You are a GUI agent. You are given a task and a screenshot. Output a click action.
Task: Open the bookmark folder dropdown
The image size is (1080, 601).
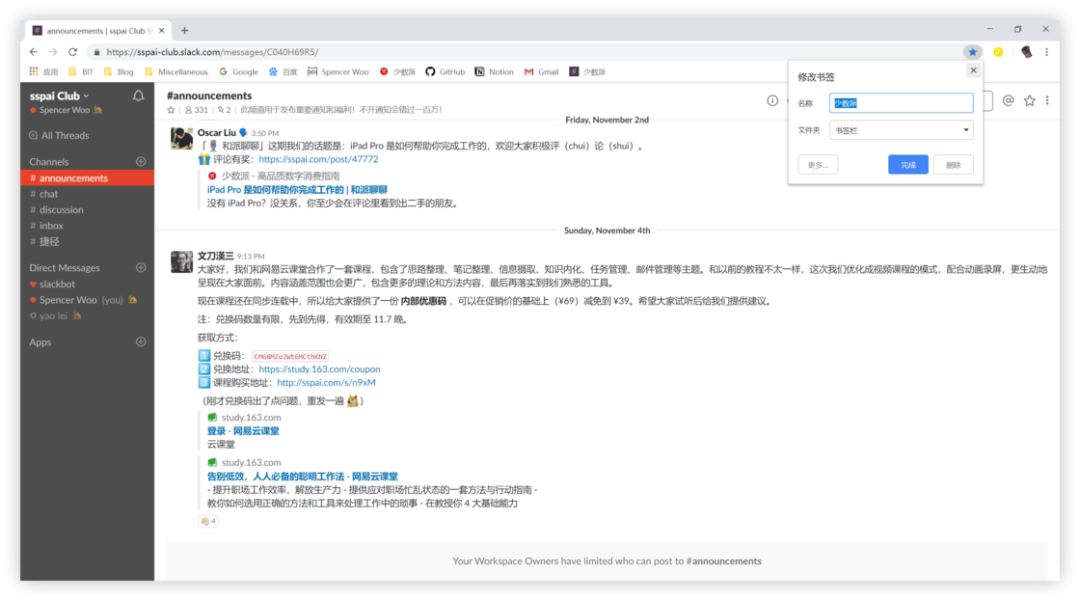tap(901, 130)
